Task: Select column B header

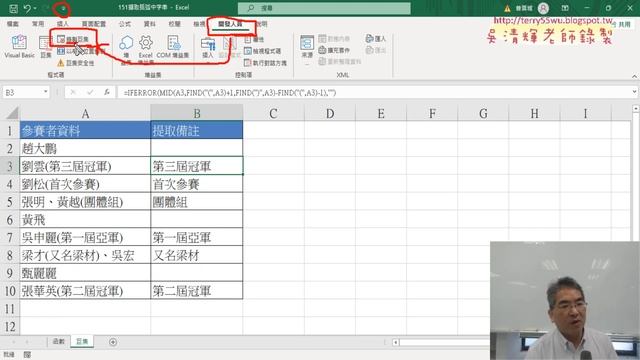Action: pos(197,113)
